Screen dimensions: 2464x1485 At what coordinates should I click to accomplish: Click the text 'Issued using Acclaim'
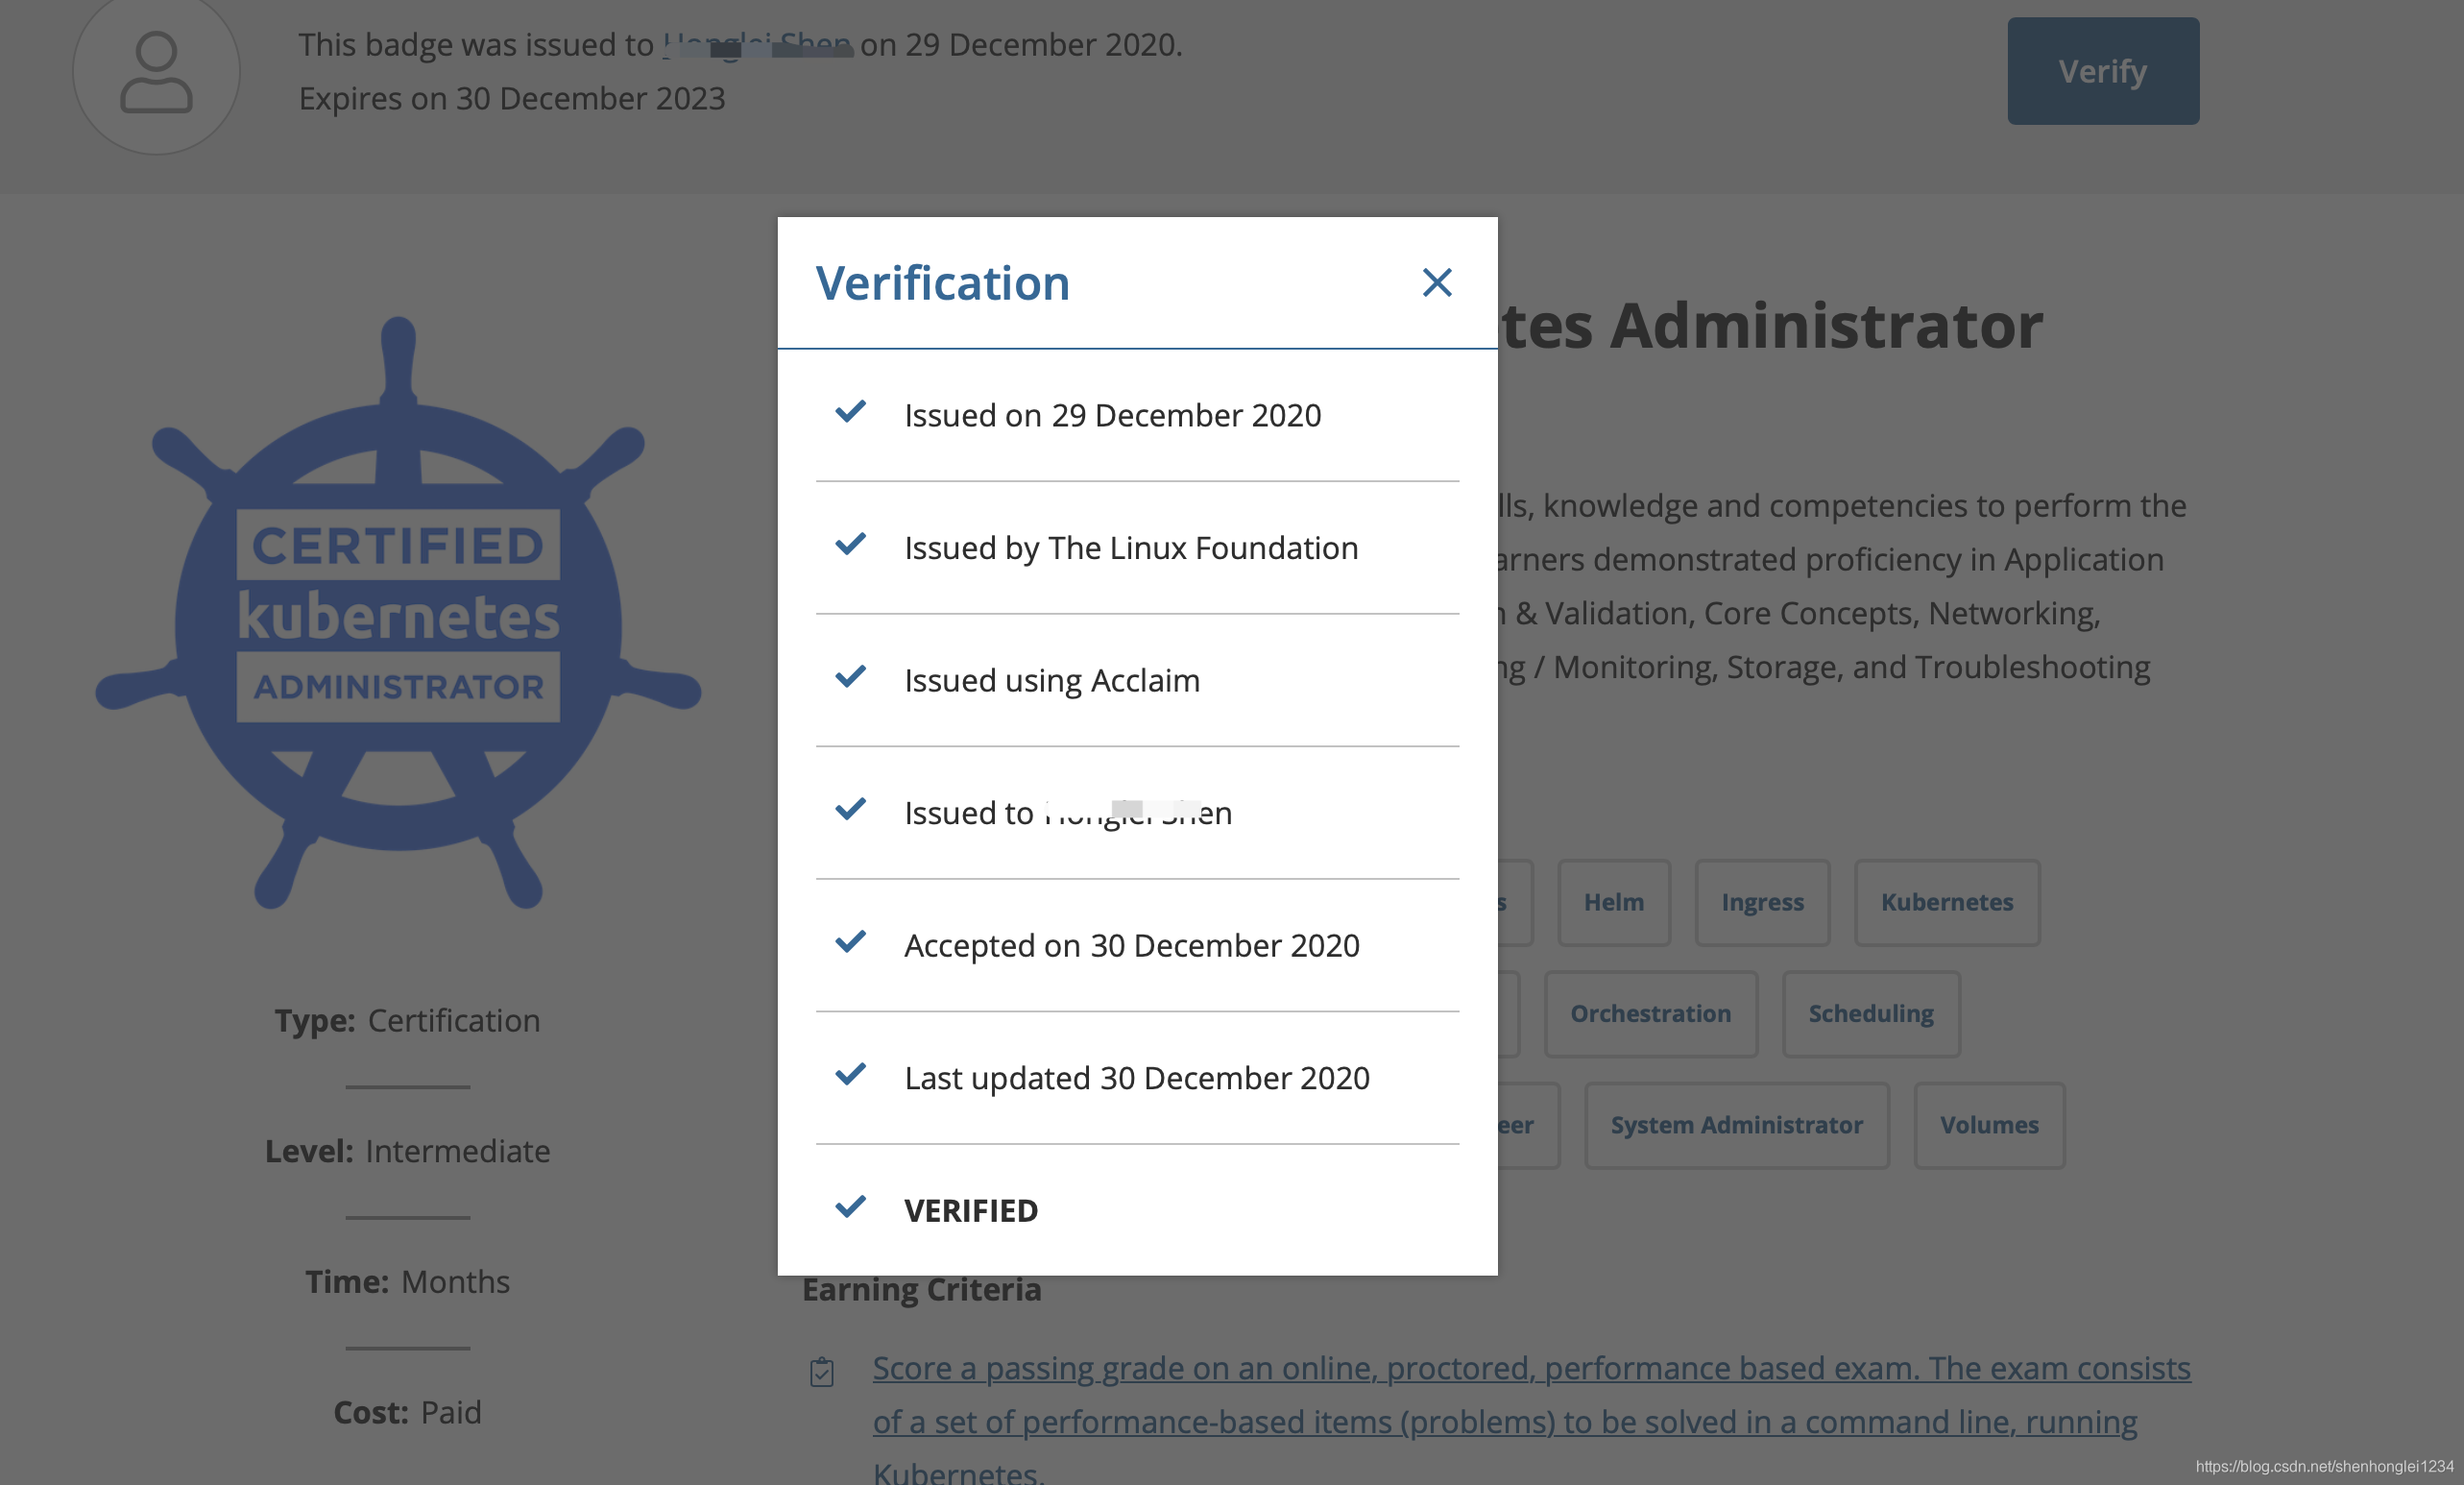click(x=1052, y=681)
